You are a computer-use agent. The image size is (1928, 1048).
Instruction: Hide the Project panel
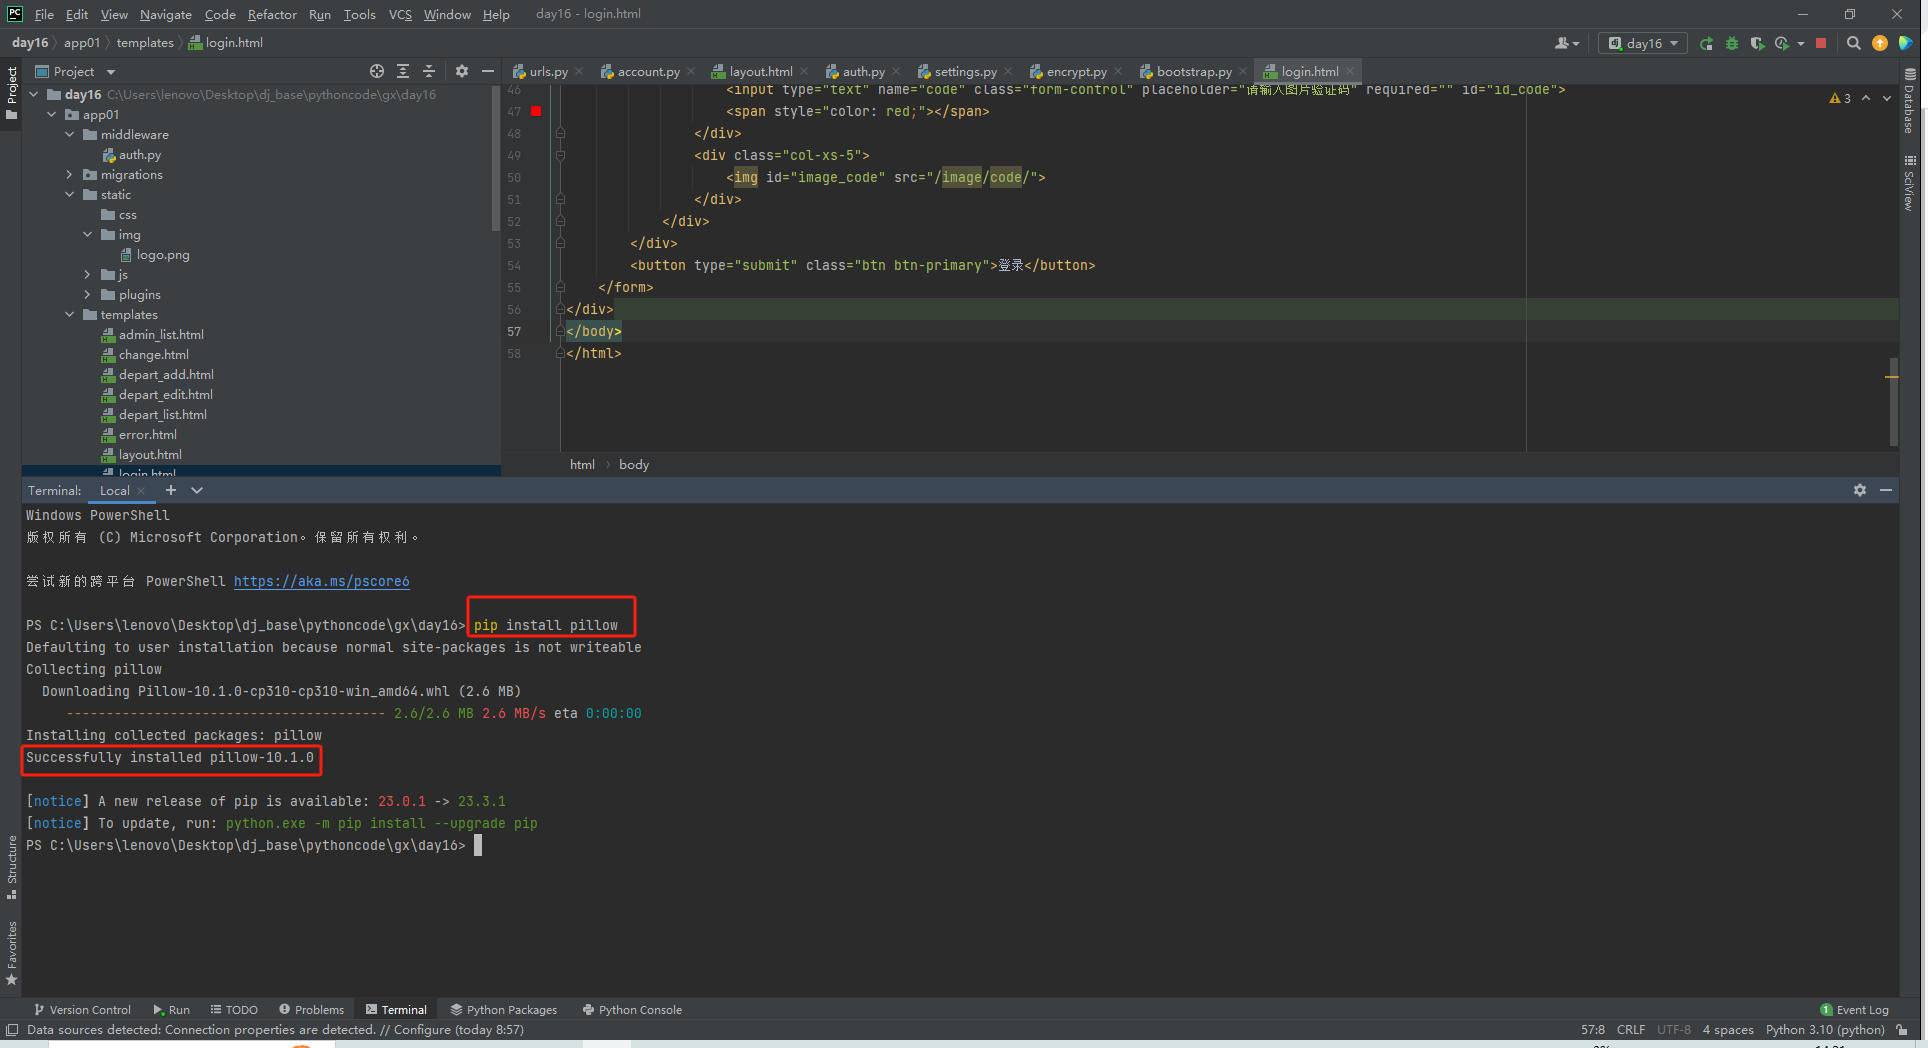point(488,71)
